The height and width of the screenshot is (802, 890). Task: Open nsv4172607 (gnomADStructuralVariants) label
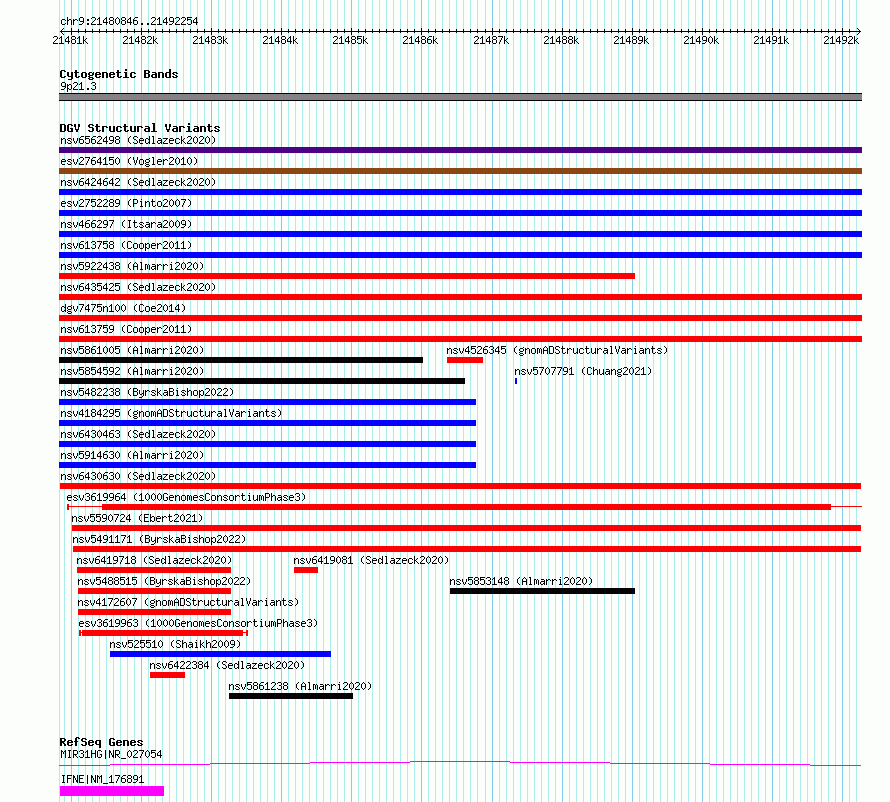(x=188, y=602)
